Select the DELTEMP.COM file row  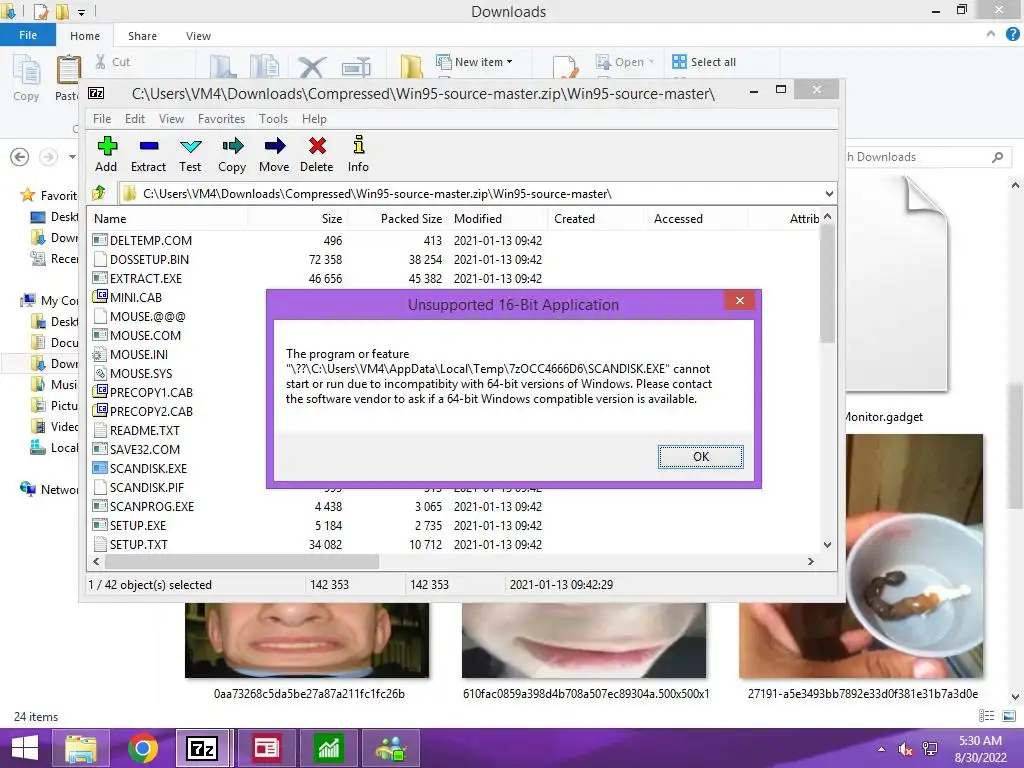tap(454, 240)
